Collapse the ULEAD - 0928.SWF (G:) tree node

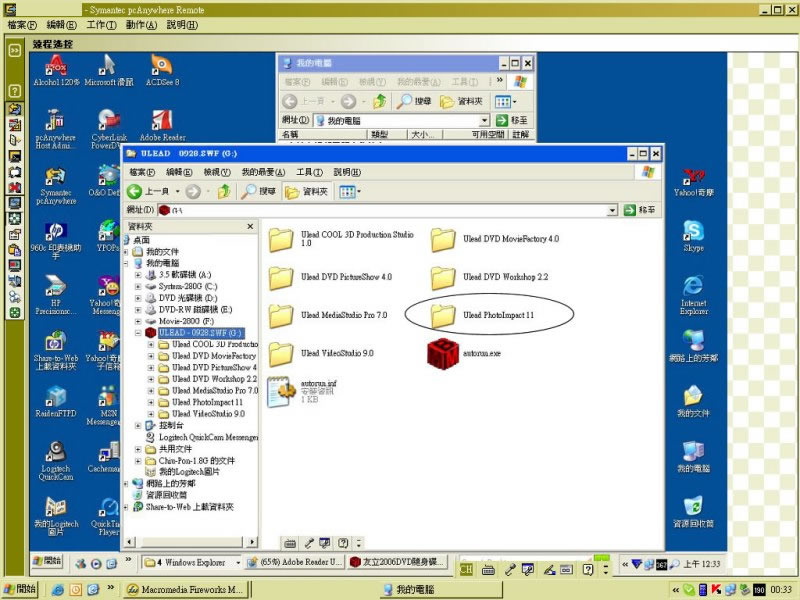138,333
